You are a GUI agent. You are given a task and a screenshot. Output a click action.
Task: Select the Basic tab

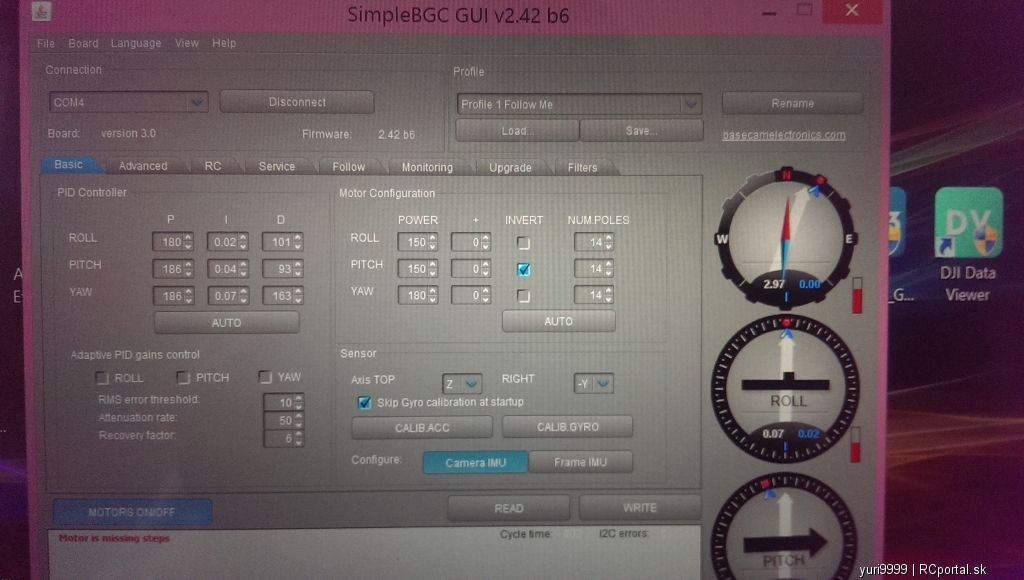tap(69, 165)
